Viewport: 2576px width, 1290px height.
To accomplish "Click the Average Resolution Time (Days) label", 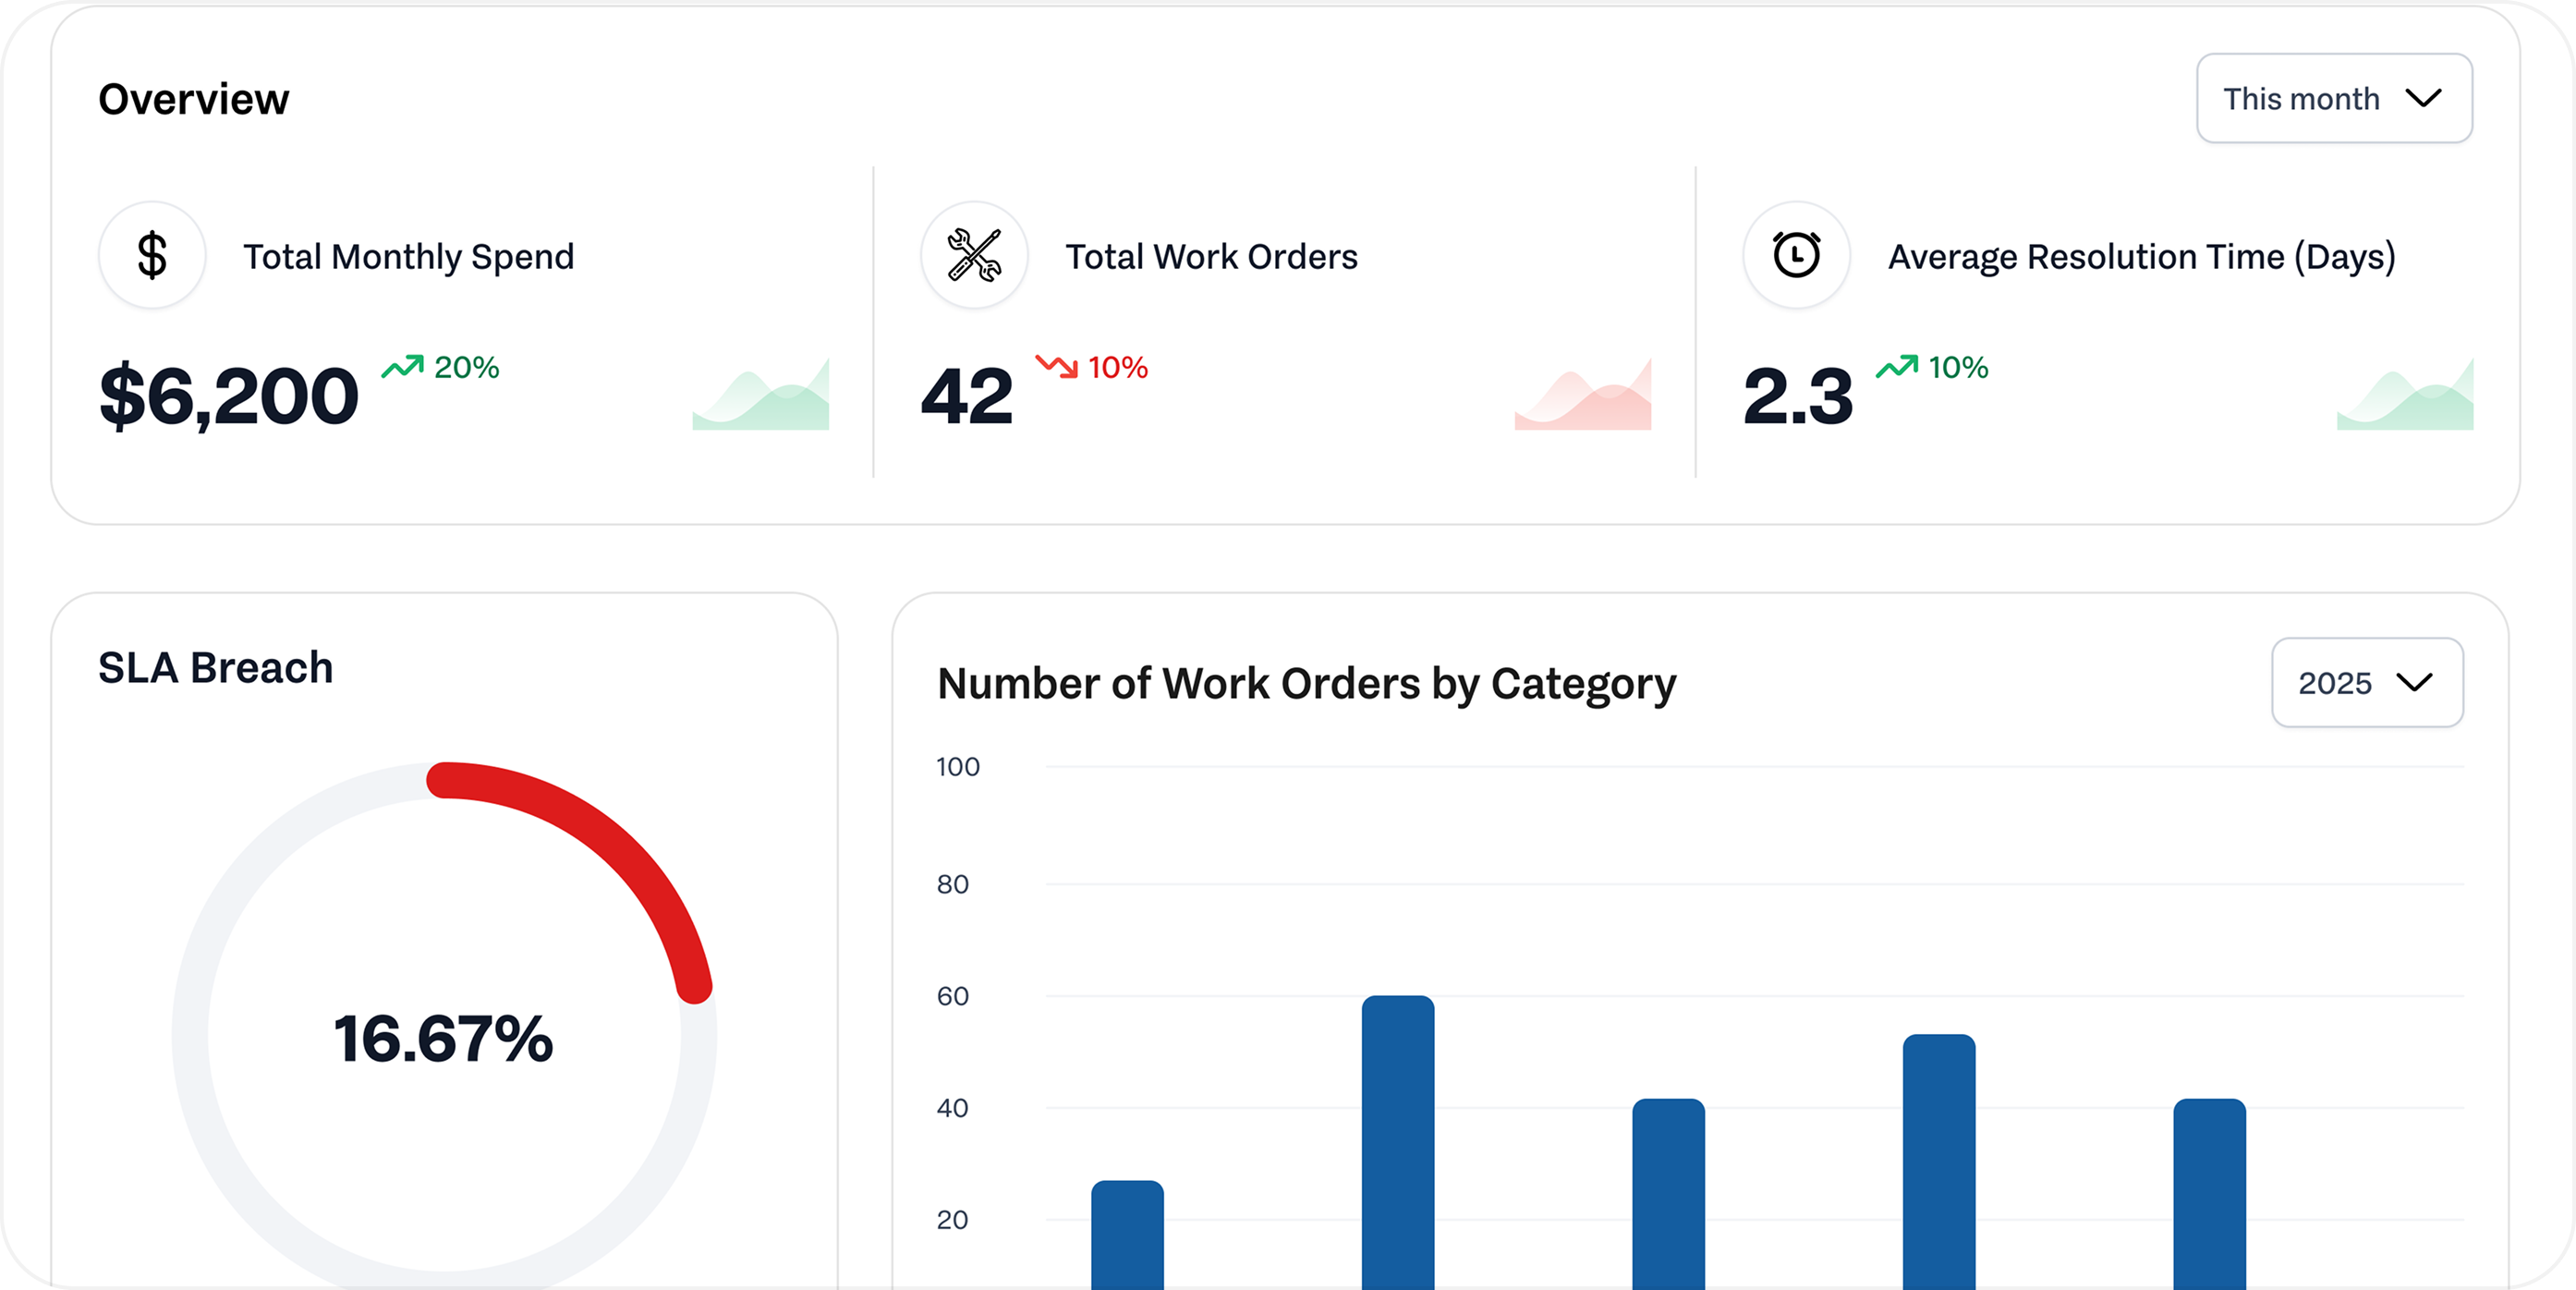I will [2142, 257].
